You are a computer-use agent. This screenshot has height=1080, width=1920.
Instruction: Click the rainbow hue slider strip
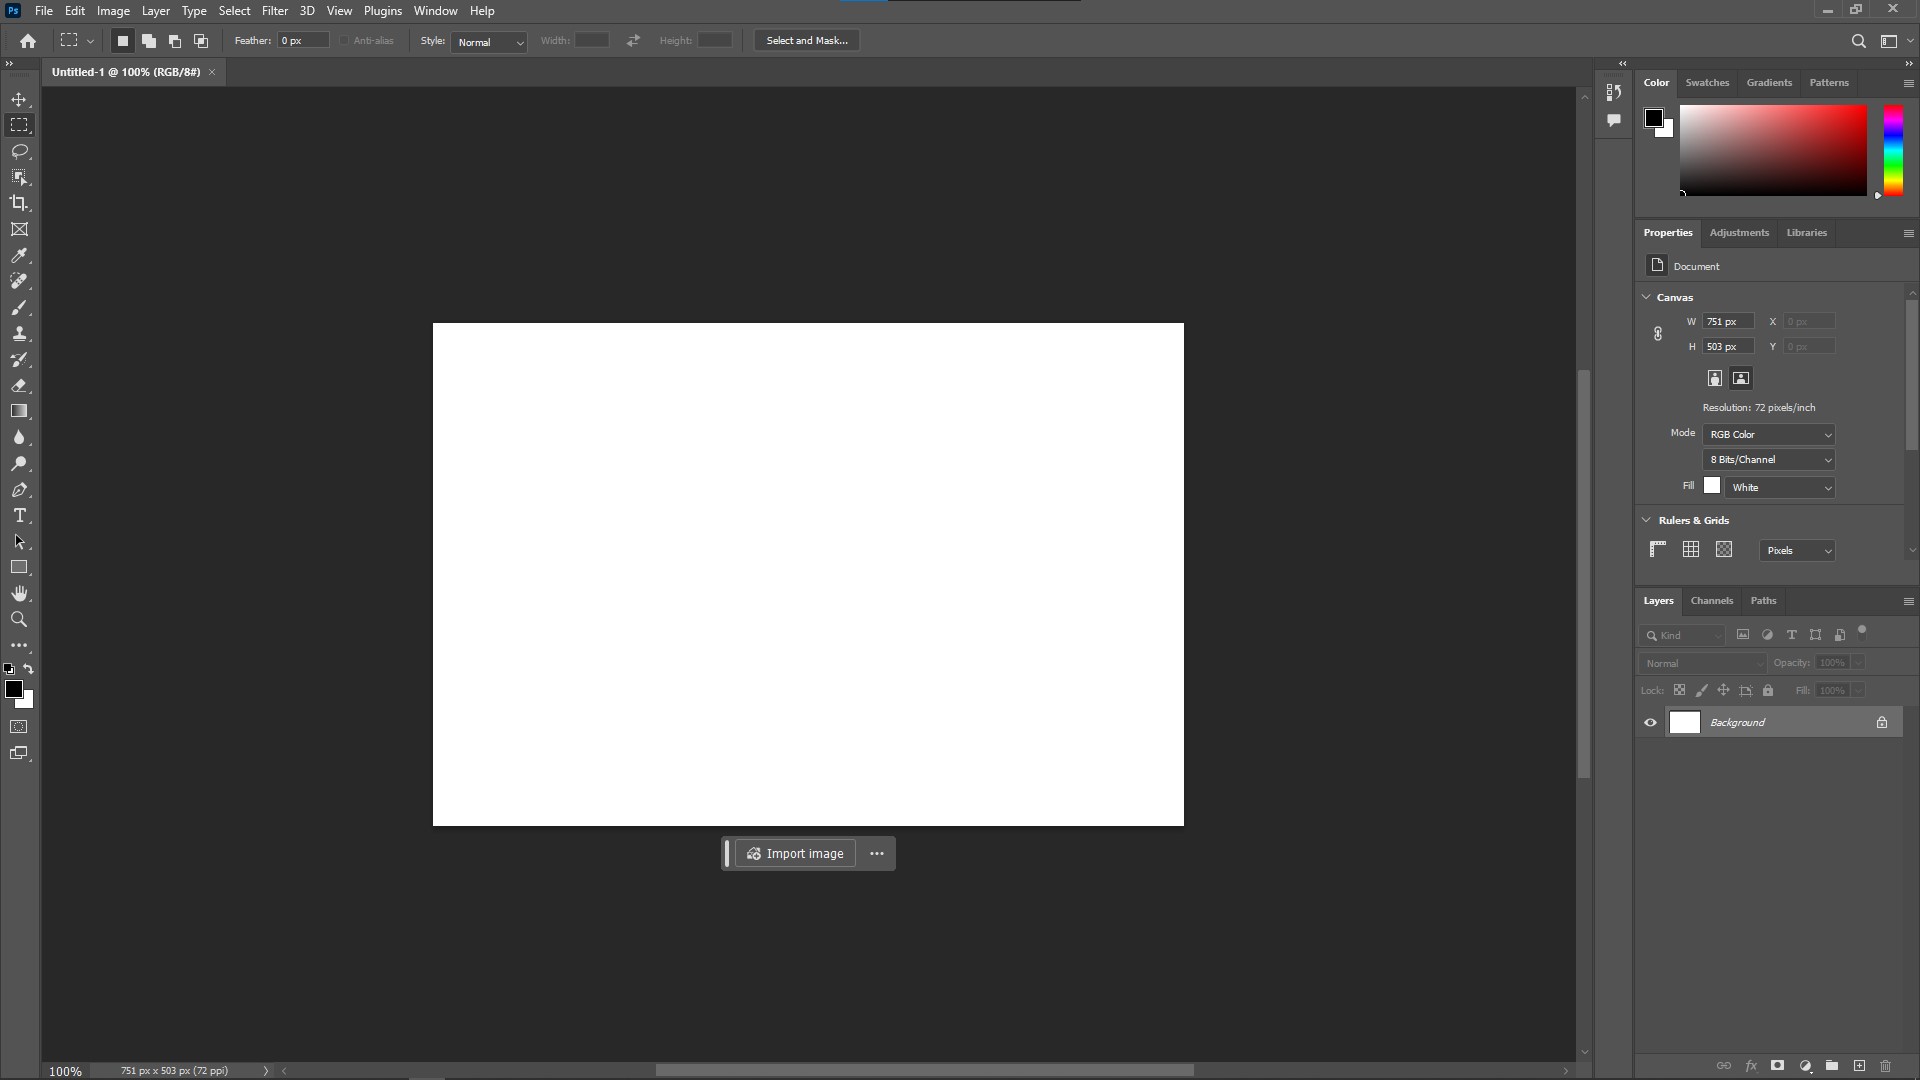click(1893, 150)
